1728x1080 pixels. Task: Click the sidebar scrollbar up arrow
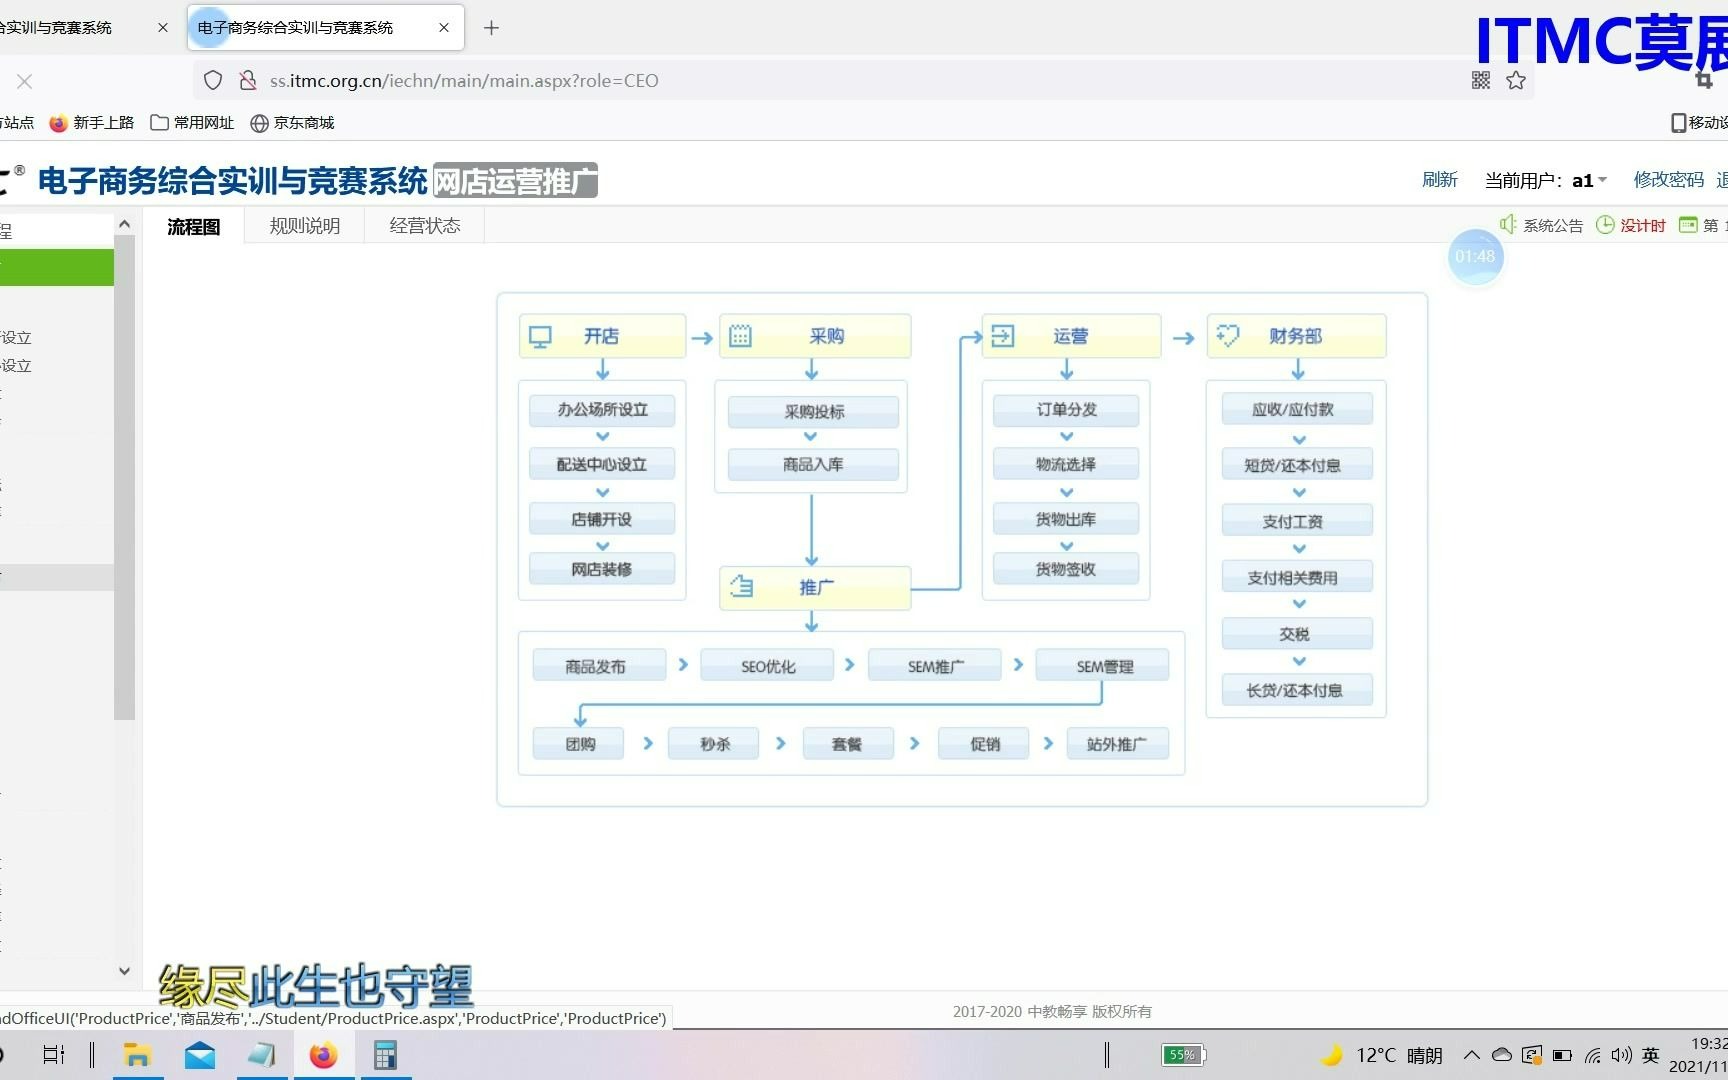pyautogui.click(x=124, y=223)
